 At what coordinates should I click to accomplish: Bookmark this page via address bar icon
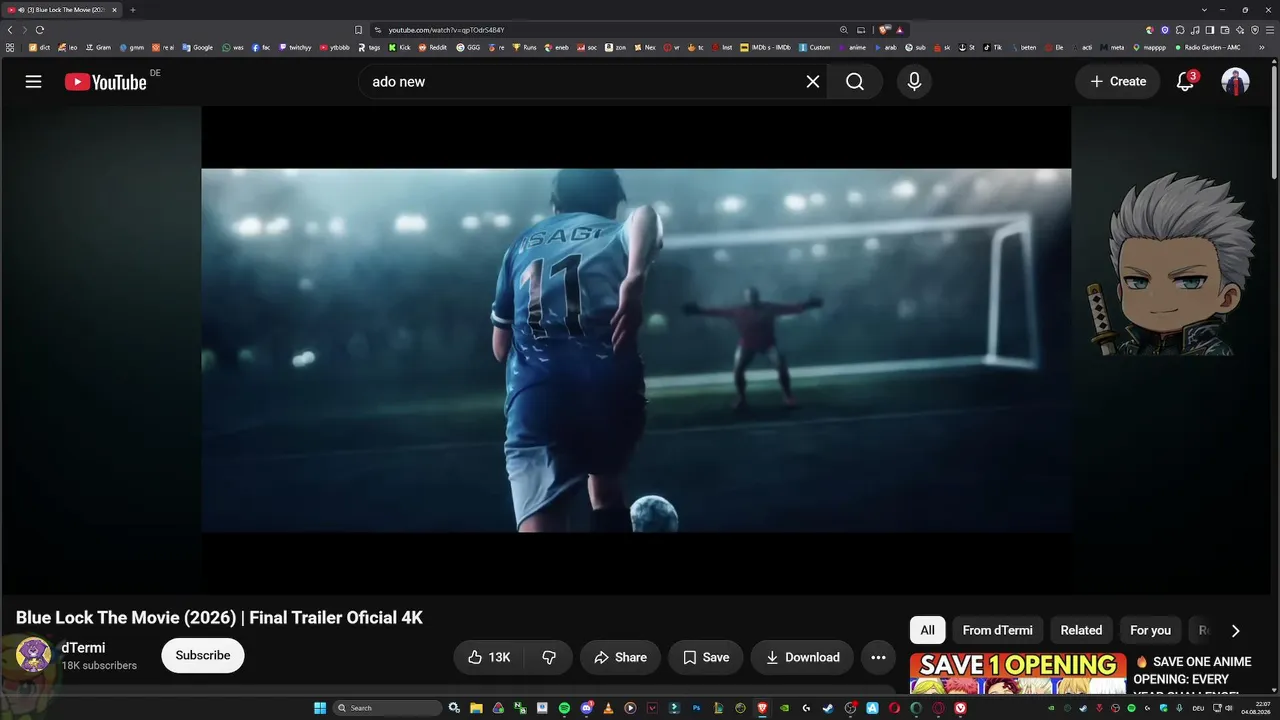coord(358,30)
